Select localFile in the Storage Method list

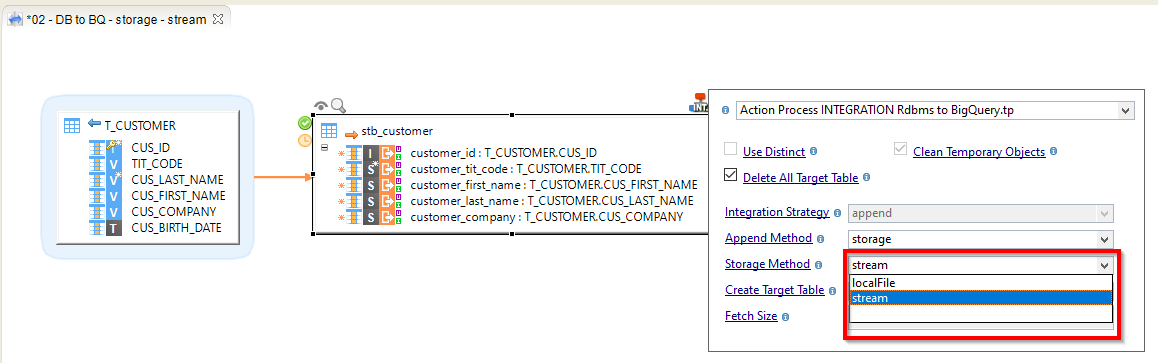[x=980, y=283]
